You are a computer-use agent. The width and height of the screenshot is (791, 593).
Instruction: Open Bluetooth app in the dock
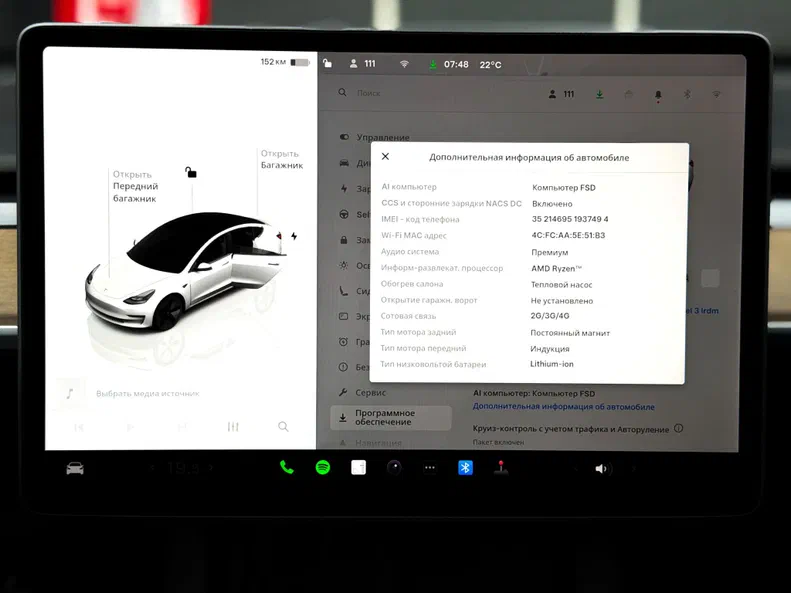point(465,467)
